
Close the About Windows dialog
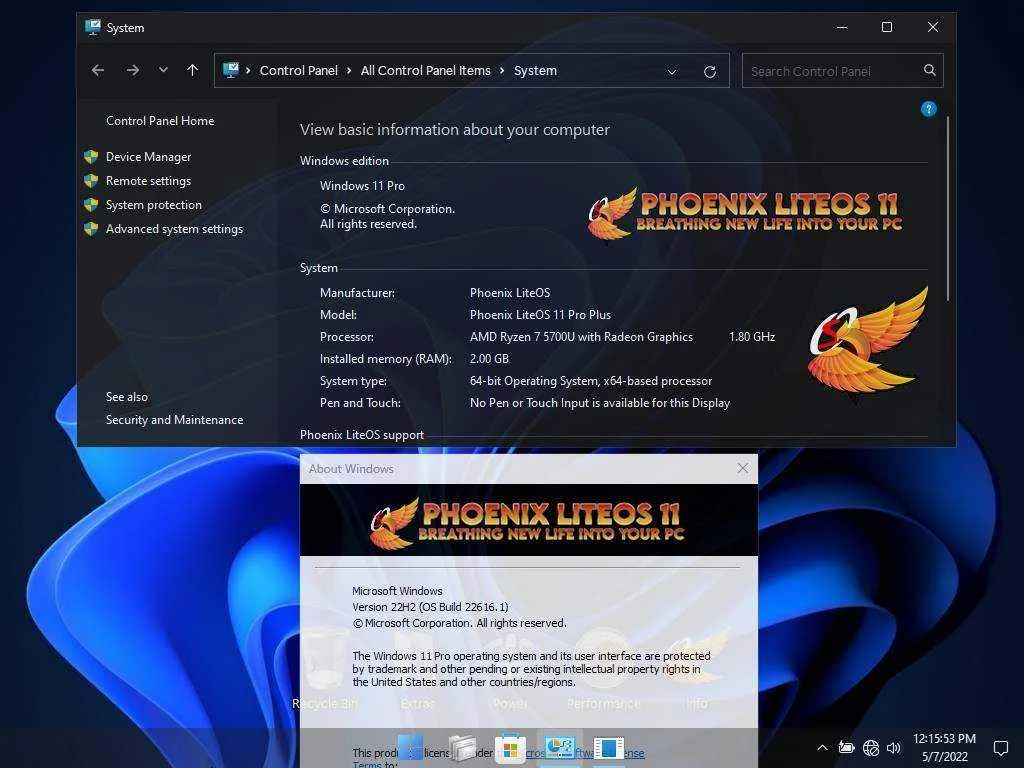tap(743, 468)
